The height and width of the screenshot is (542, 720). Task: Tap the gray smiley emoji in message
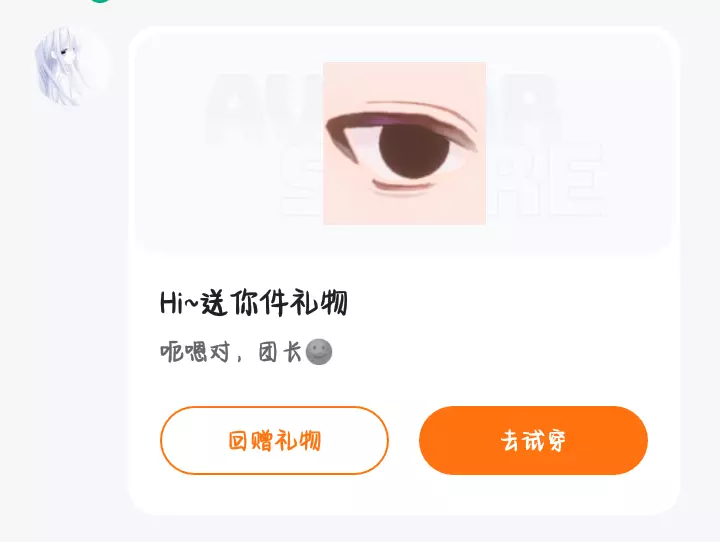pyautogui.click(x=319, y=352)
